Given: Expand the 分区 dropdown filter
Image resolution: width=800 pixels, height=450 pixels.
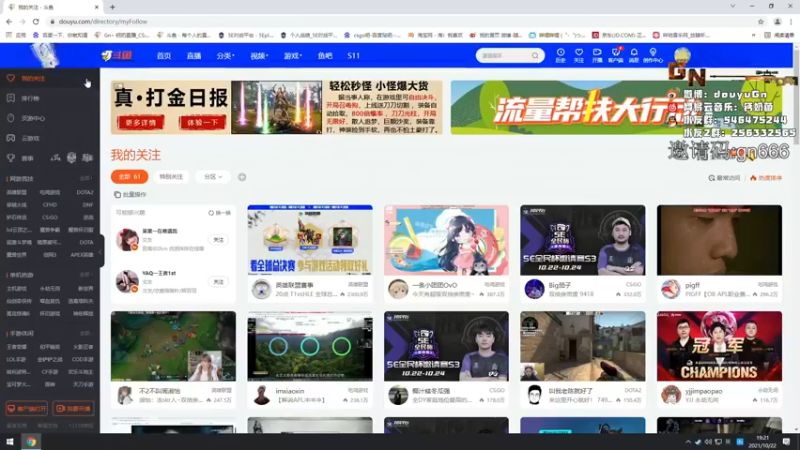Looking at the screenshot, I should click(x=213, y=177).
